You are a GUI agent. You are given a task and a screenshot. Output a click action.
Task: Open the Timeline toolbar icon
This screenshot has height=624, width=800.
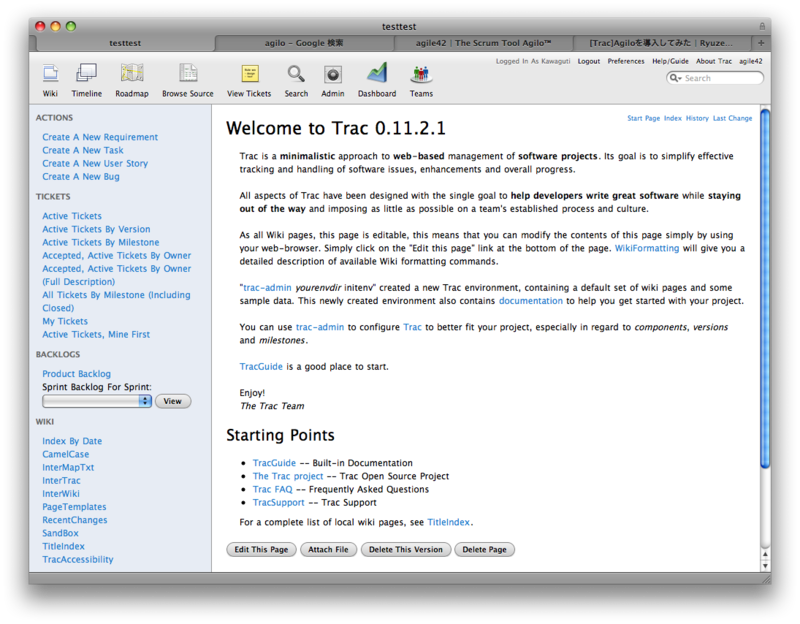coord(86,73)
